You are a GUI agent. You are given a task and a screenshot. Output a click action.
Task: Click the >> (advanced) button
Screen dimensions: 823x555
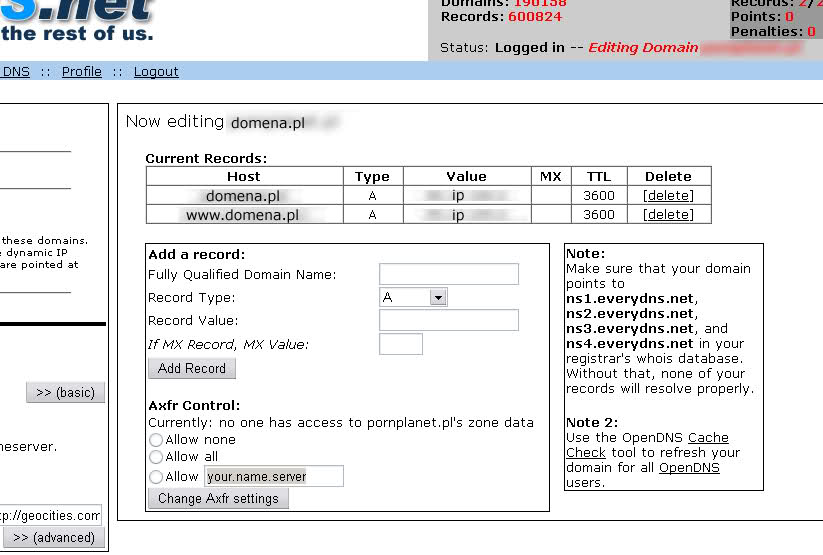[54, 538]
